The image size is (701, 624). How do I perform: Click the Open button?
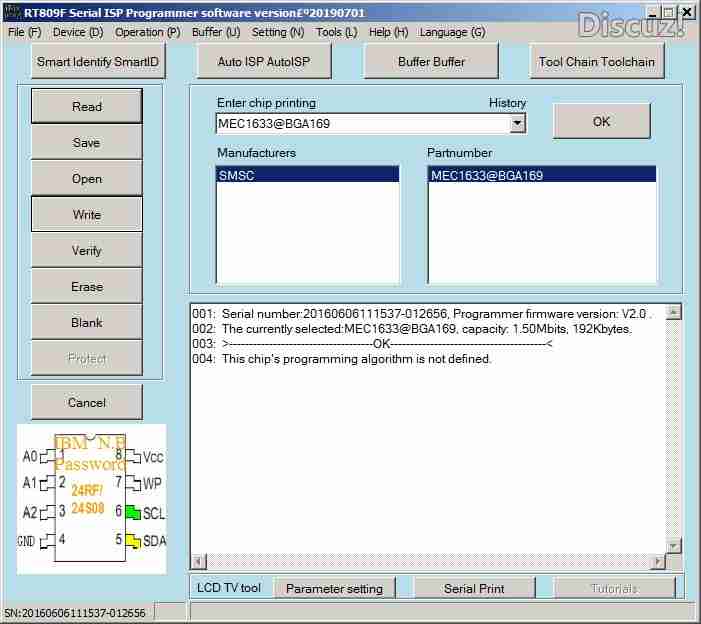(87, 179)
